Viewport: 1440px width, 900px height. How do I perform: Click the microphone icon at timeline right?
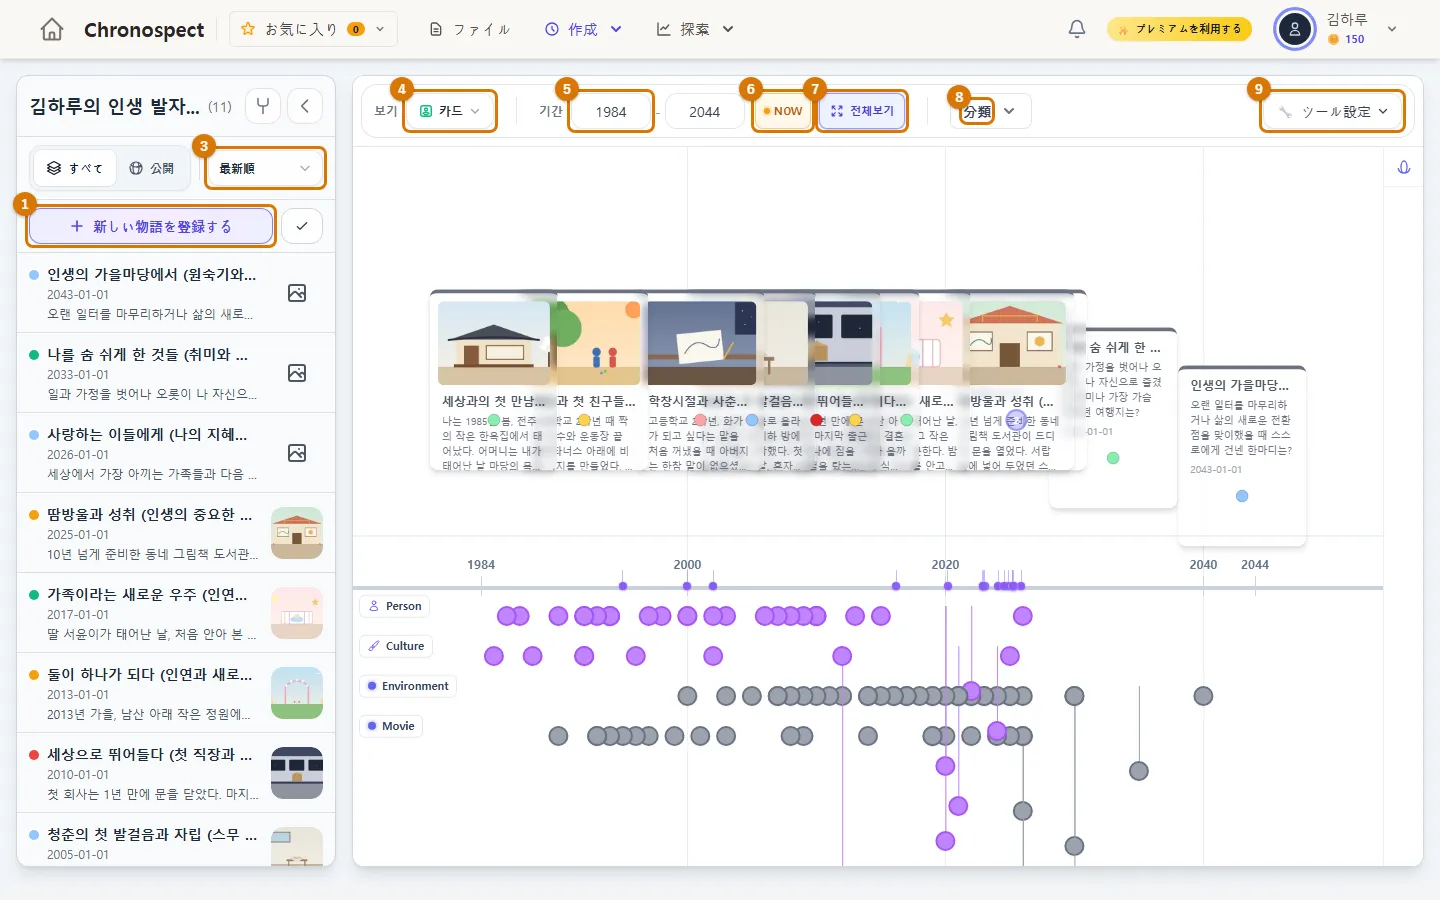tap(1404, 168)
